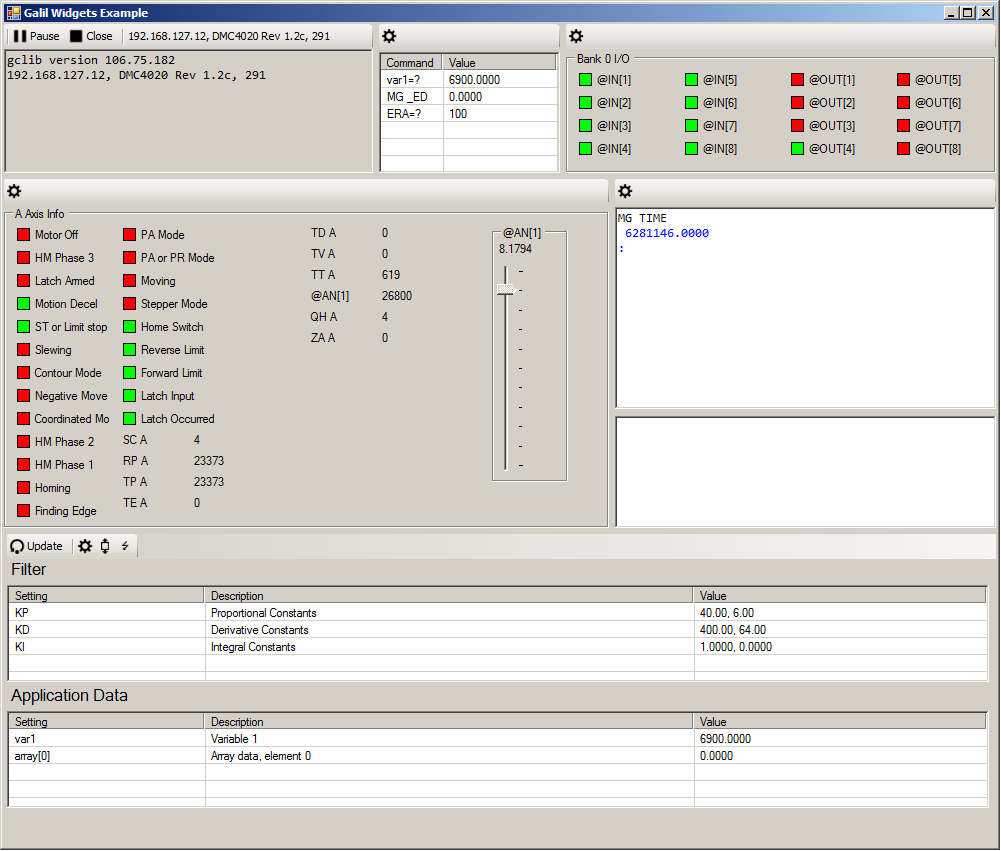Click inside the empty terminal input box
This screenshot has width=1001, height=851.
[x=804, y=470]
